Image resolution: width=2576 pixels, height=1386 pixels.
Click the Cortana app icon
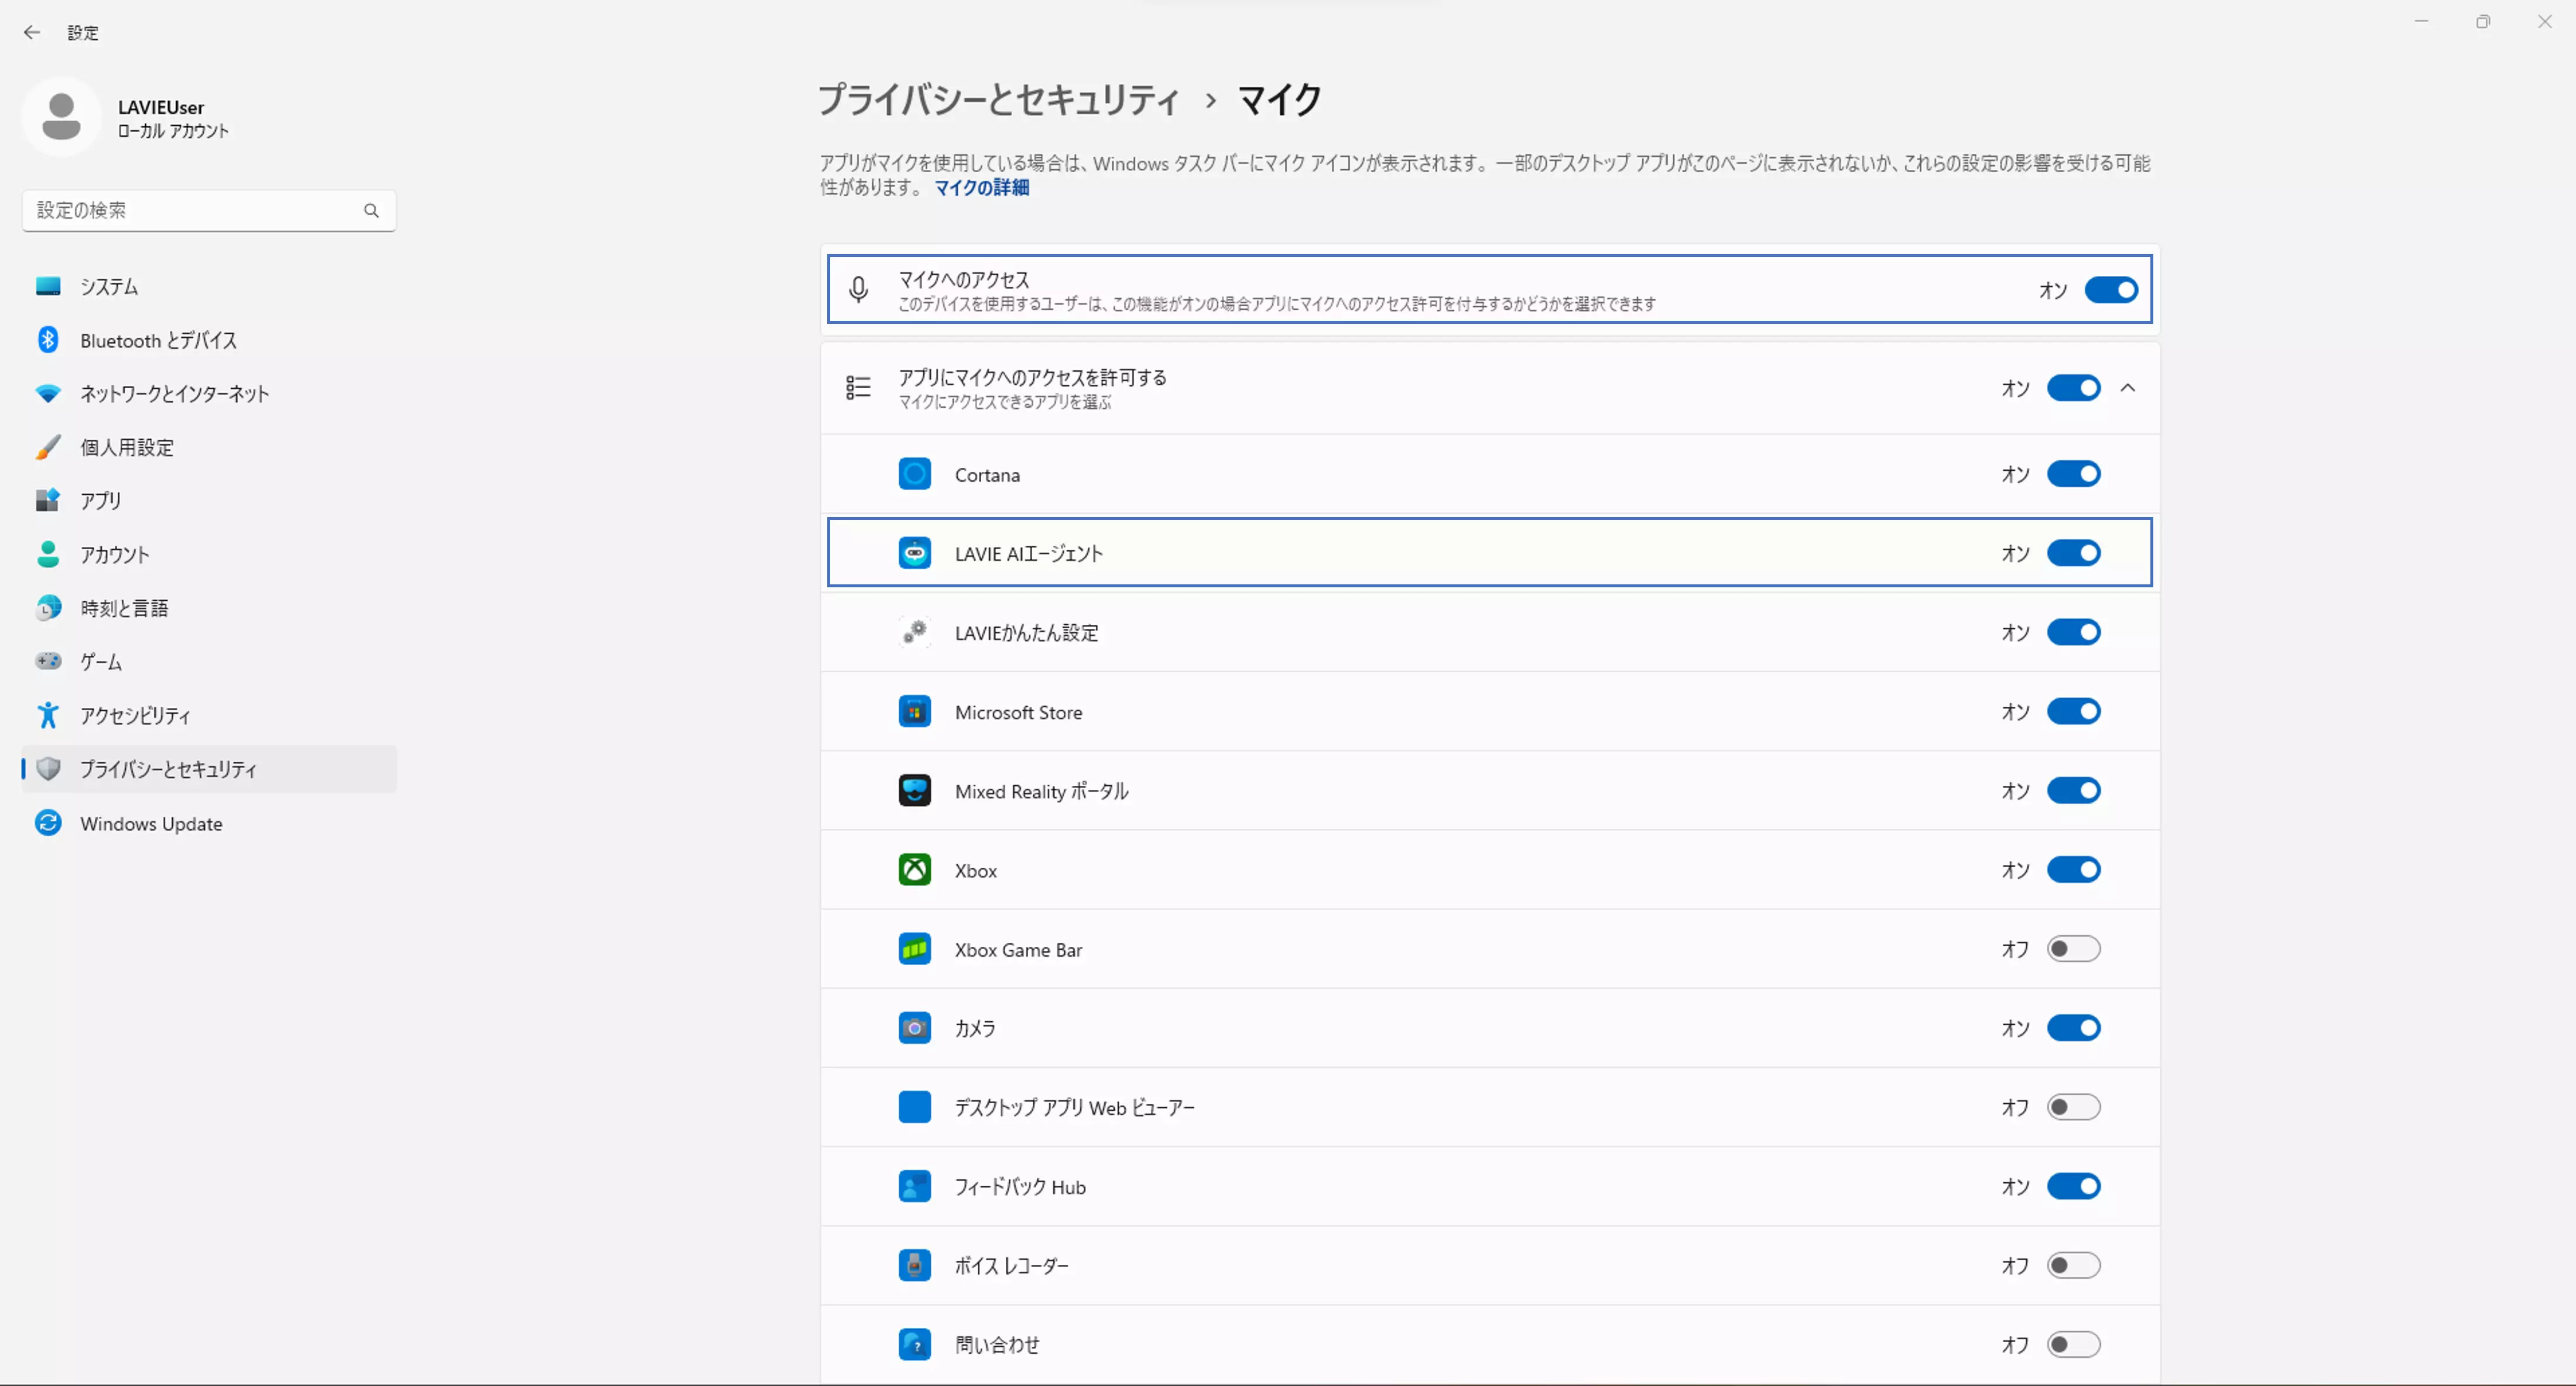point(914,474)
